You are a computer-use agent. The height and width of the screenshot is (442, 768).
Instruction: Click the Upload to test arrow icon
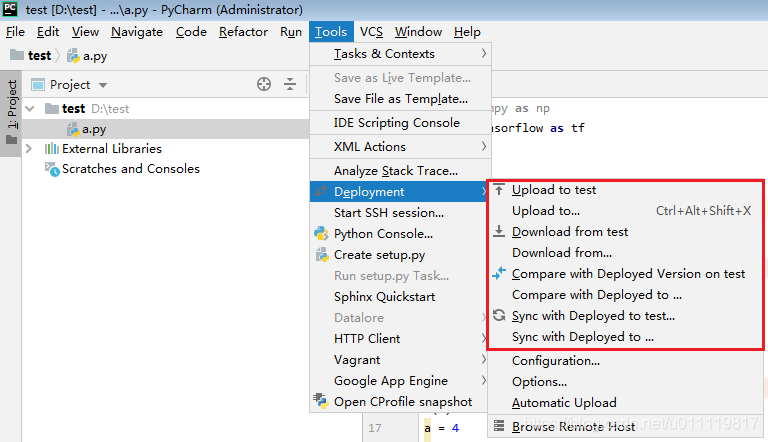click(x=499, y=190)
